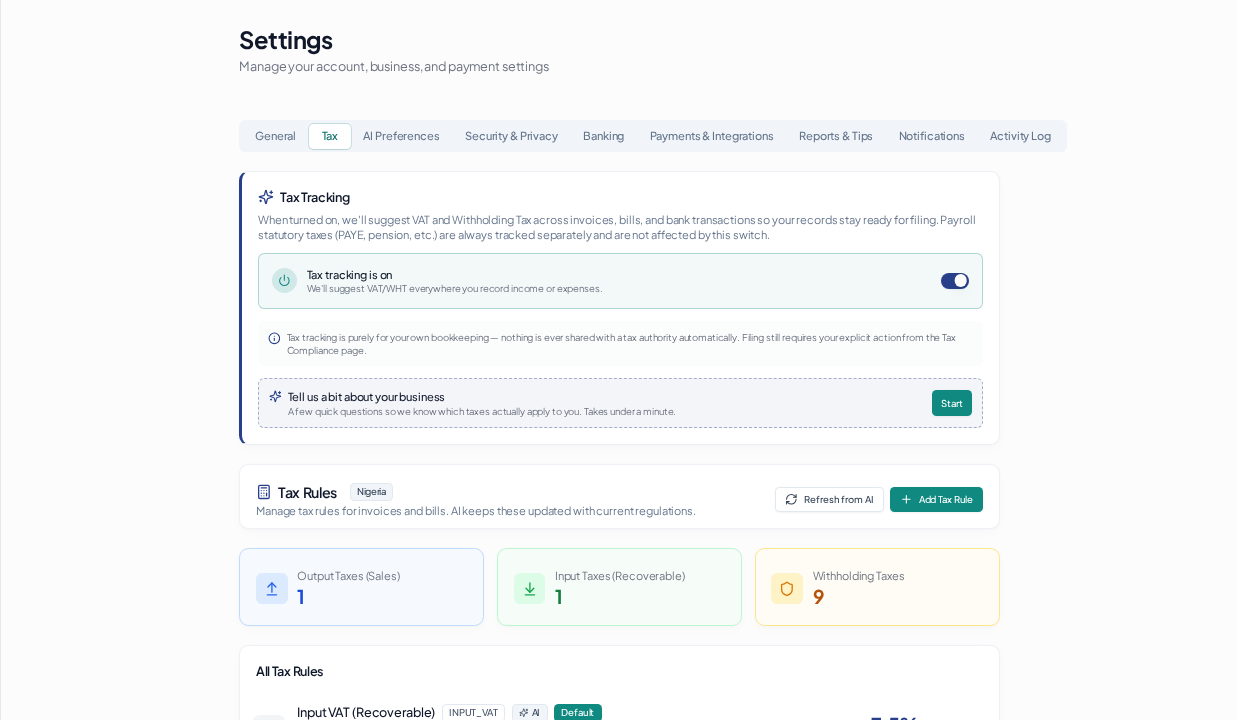Click the sparkle icon beside Tell us about your business
1237x720 pixels.
coord(276,397)
